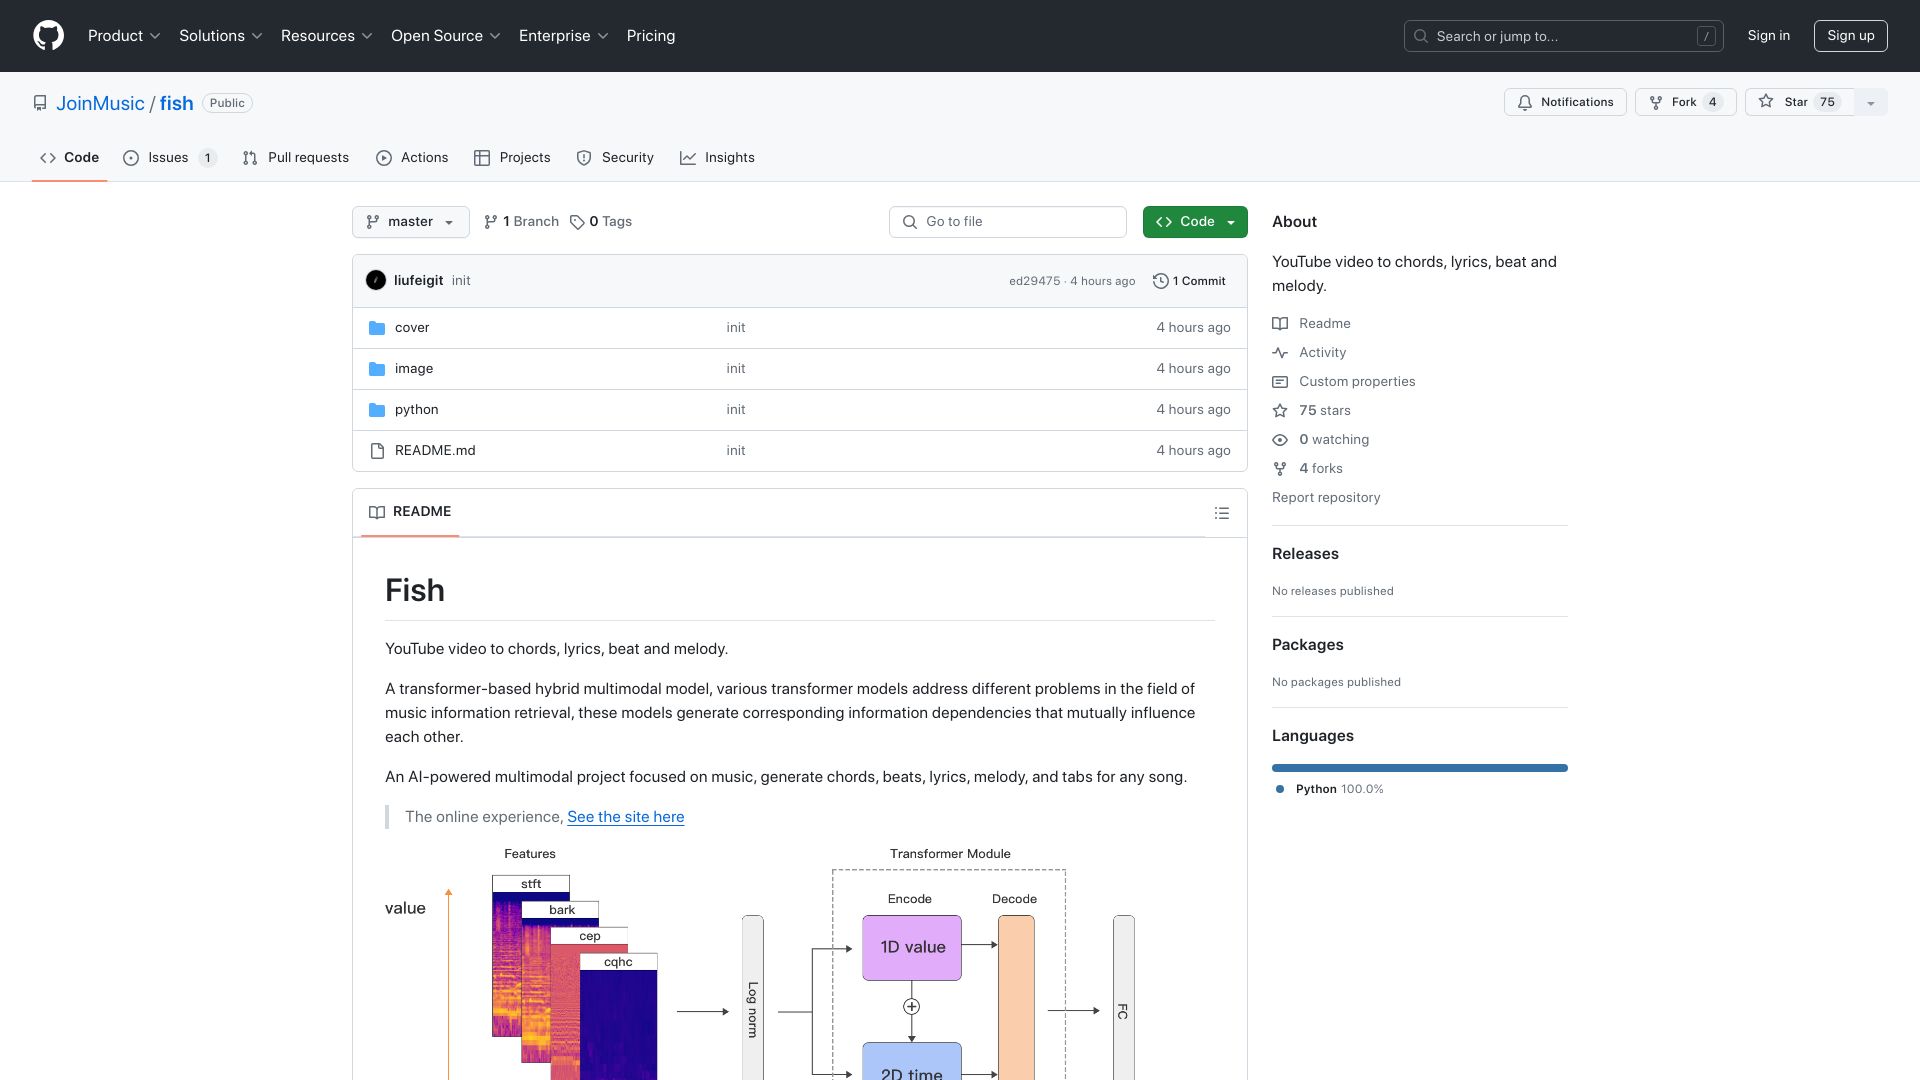Click the README outline list icon
Viewport: 1920px width, 1080px height.
click(1221, 513)
